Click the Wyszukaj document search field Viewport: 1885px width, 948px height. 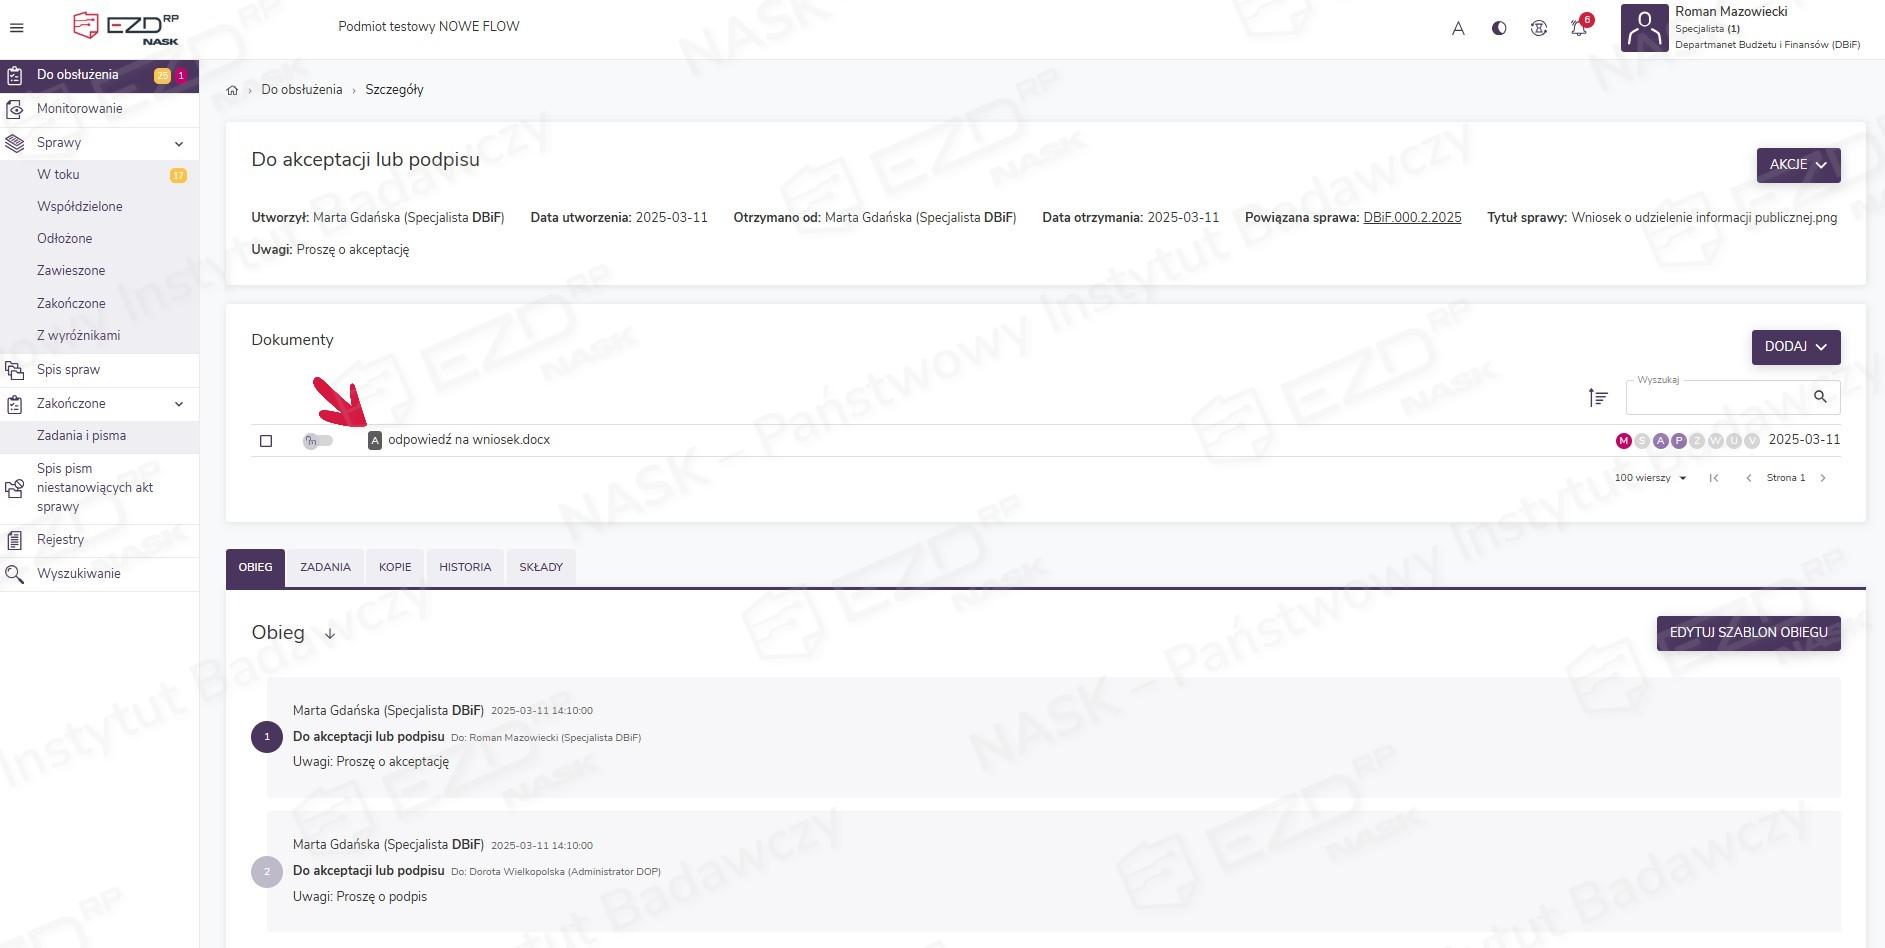coord(1715,398)
